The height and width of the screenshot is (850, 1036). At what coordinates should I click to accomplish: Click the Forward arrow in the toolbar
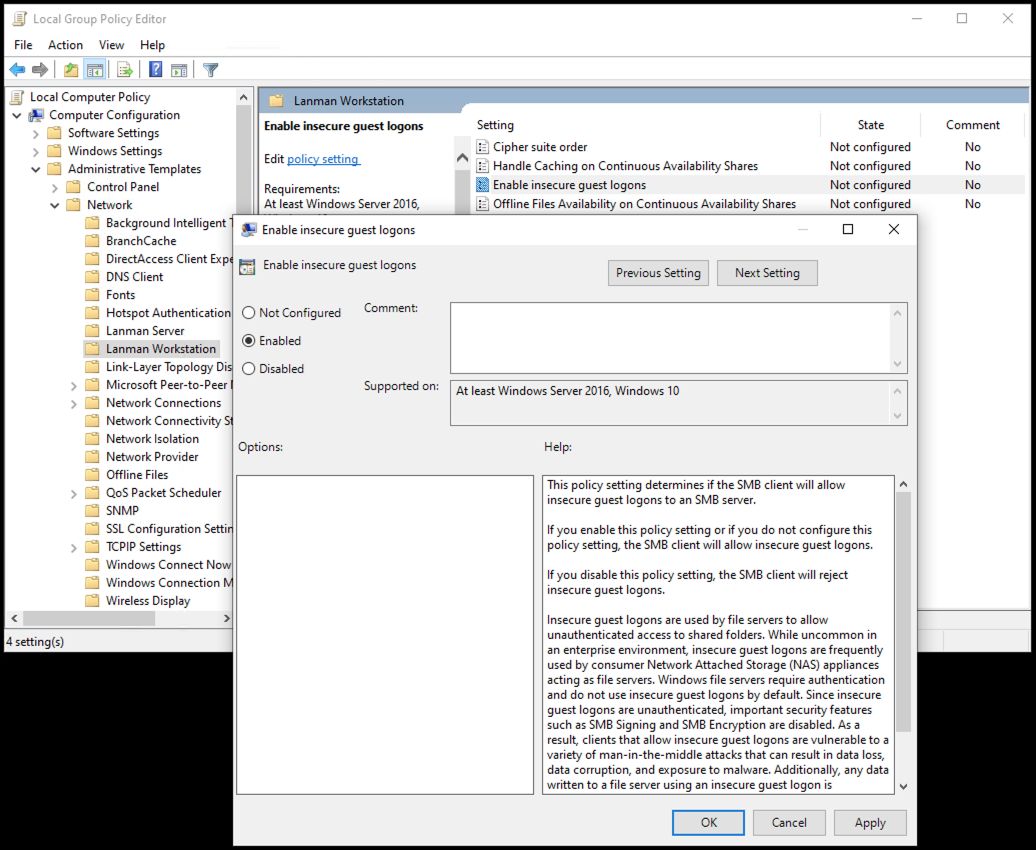[40, 69]
